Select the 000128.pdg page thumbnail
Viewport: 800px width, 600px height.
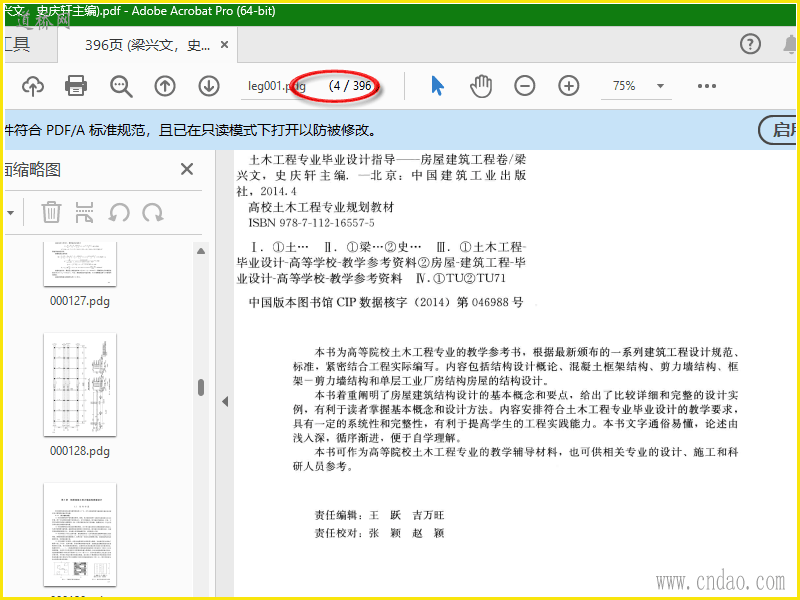pyautogui.click(x=80, y=385)
